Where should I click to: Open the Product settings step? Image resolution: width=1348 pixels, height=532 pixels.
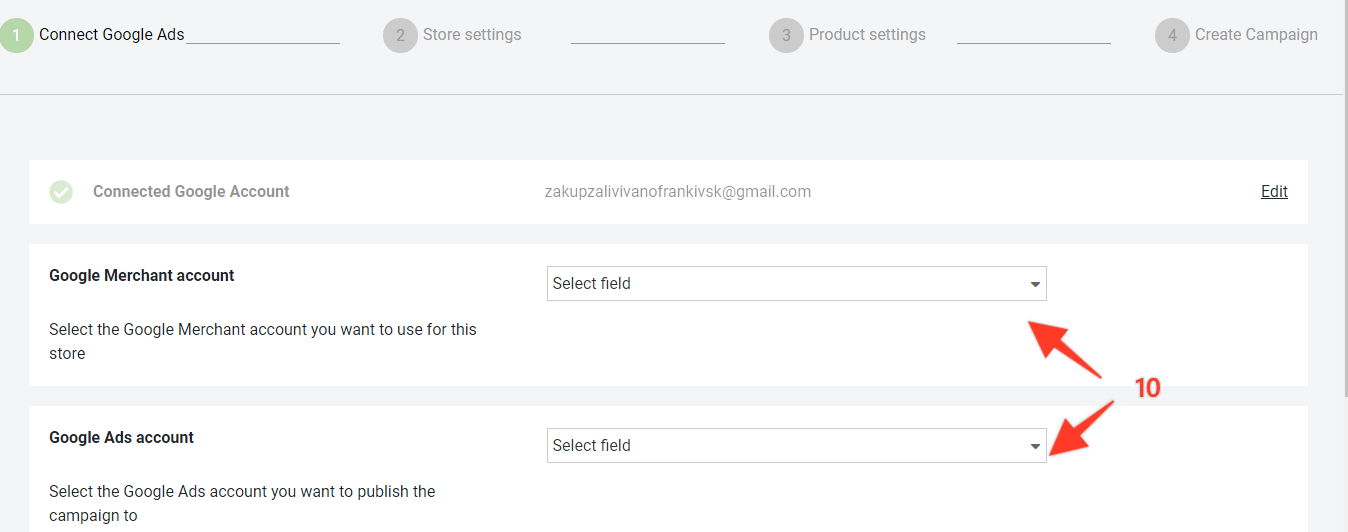867,35
